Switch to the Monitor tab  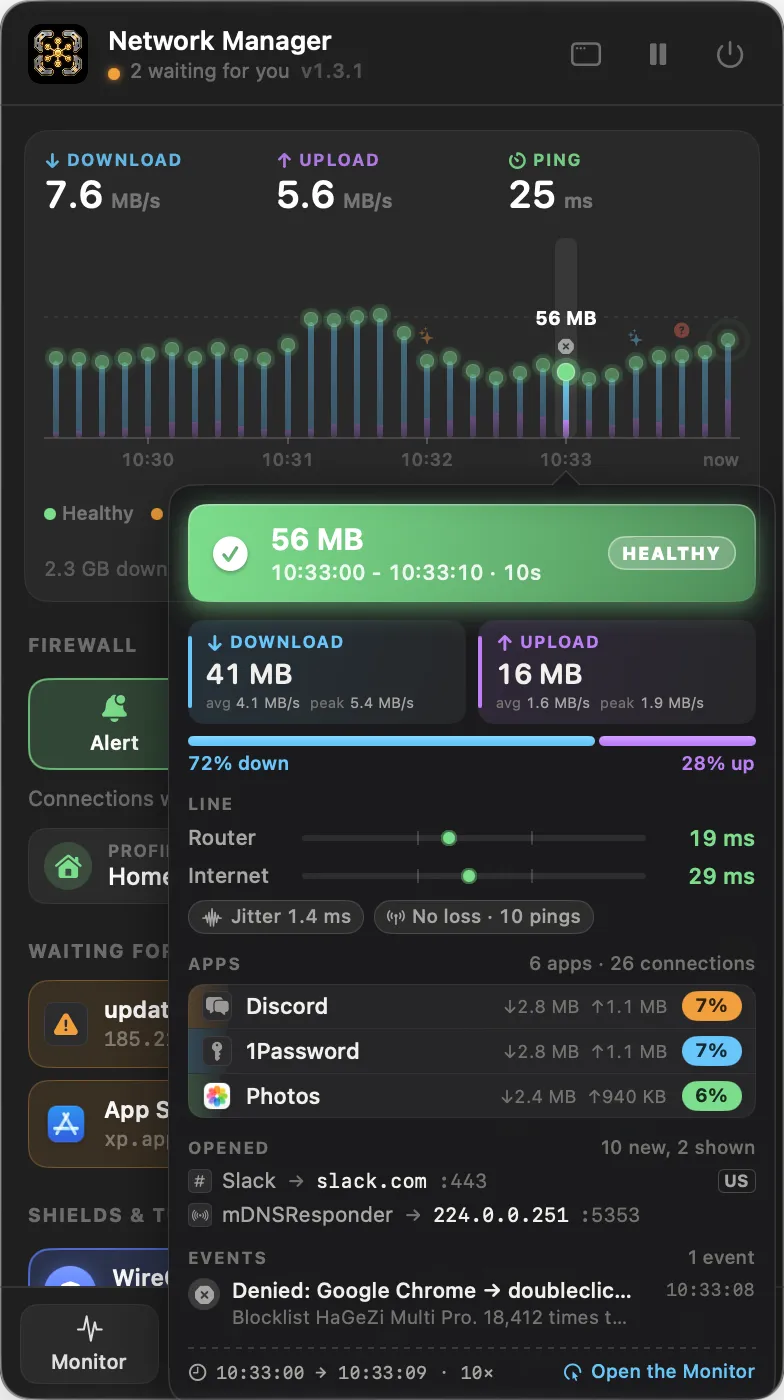coord(89,1344)
